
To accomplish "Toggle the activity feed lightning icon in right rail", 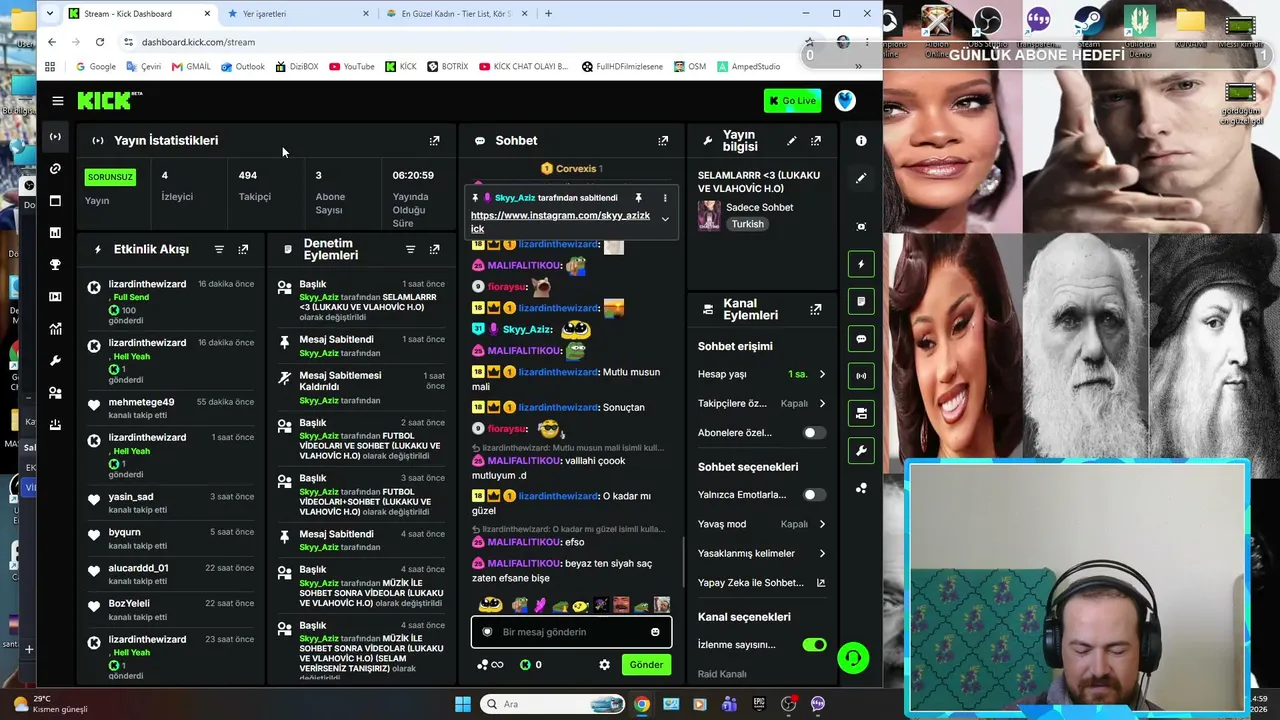I will (861, 264).
